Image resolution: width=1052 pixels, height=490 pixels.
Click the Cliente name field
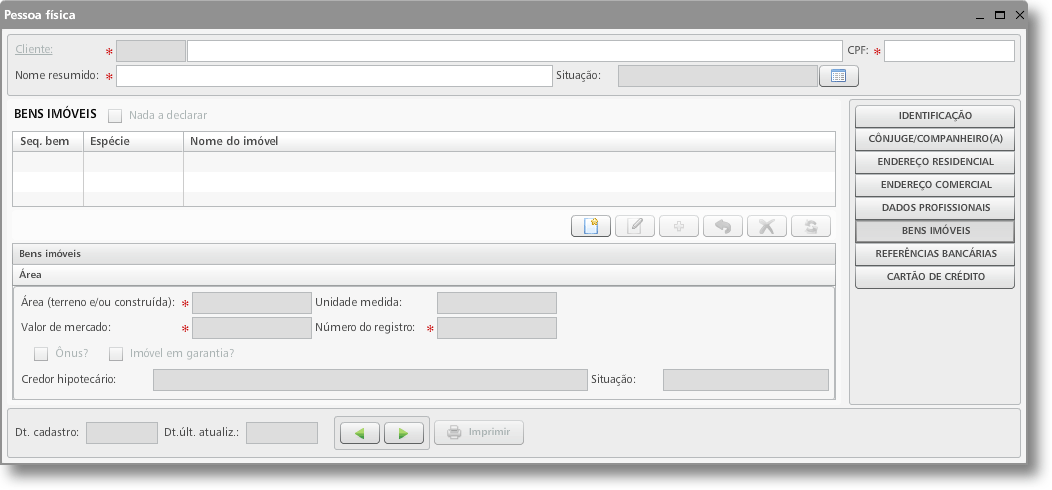point(515,51)
